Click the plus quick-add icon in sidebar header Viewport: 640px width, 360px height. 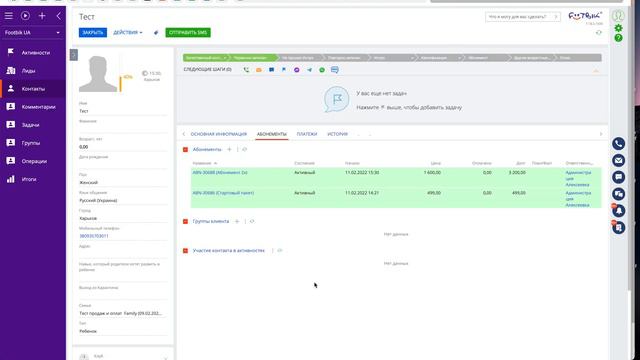pos(42,16)
